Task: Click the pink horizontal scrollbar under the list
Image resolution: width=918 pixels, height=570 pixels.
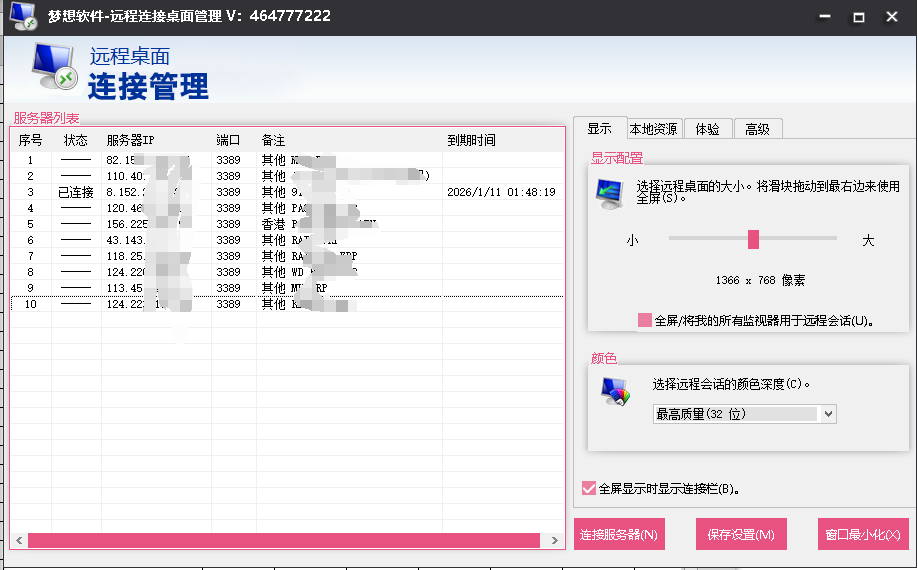Action: [x=283, y=540]
